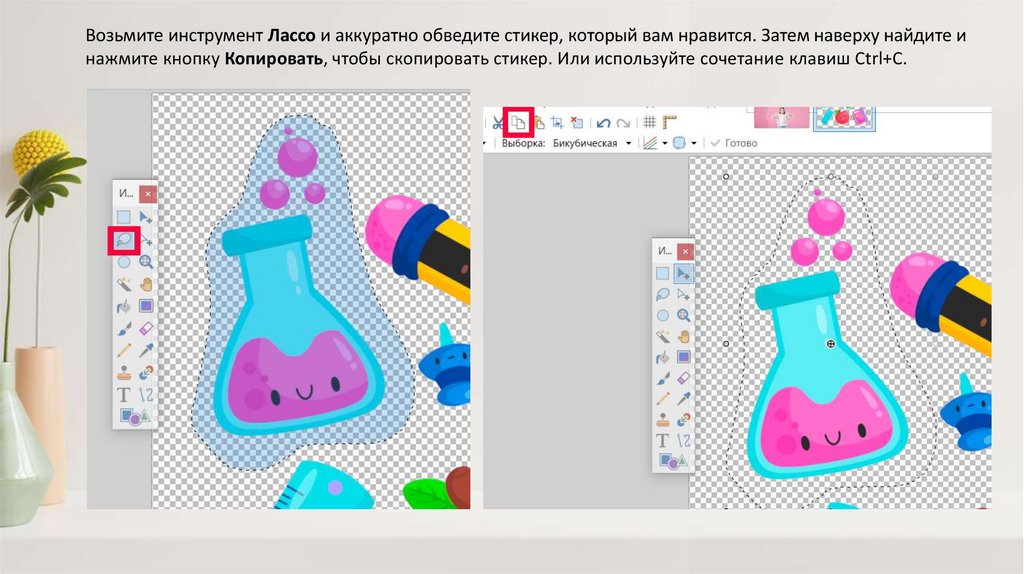Viewport: 1024px width, 574px height.
Task: Switch to the stickers image thumbnail tab
Action: click(844, 117)
